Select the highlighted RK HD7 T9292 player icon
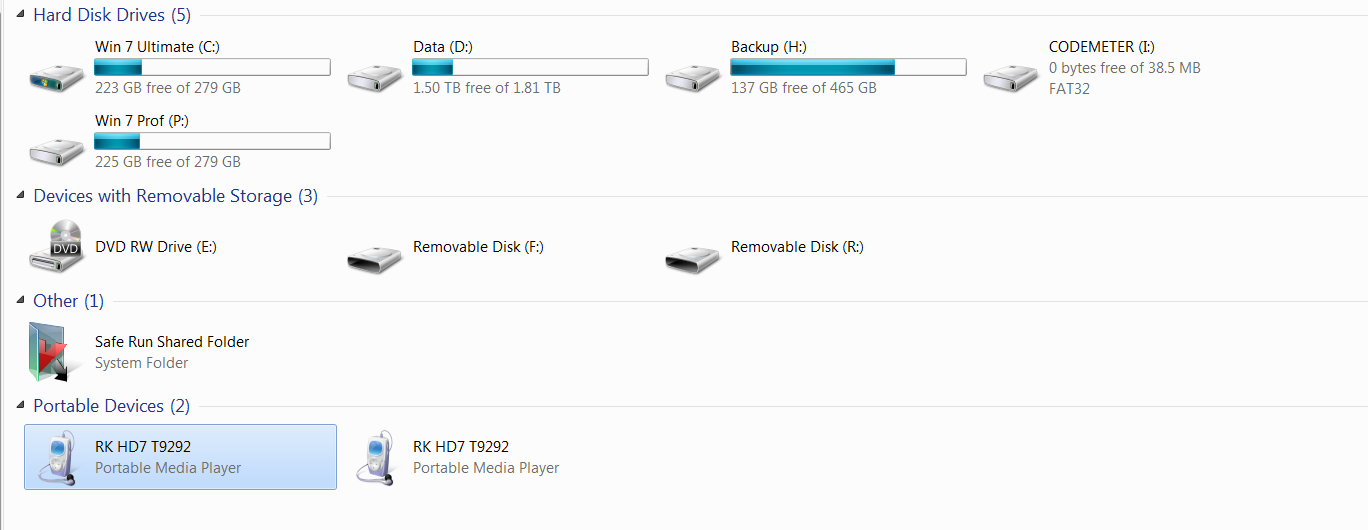The height and width of the screenshot is (530, 1368). pos(57,457)
